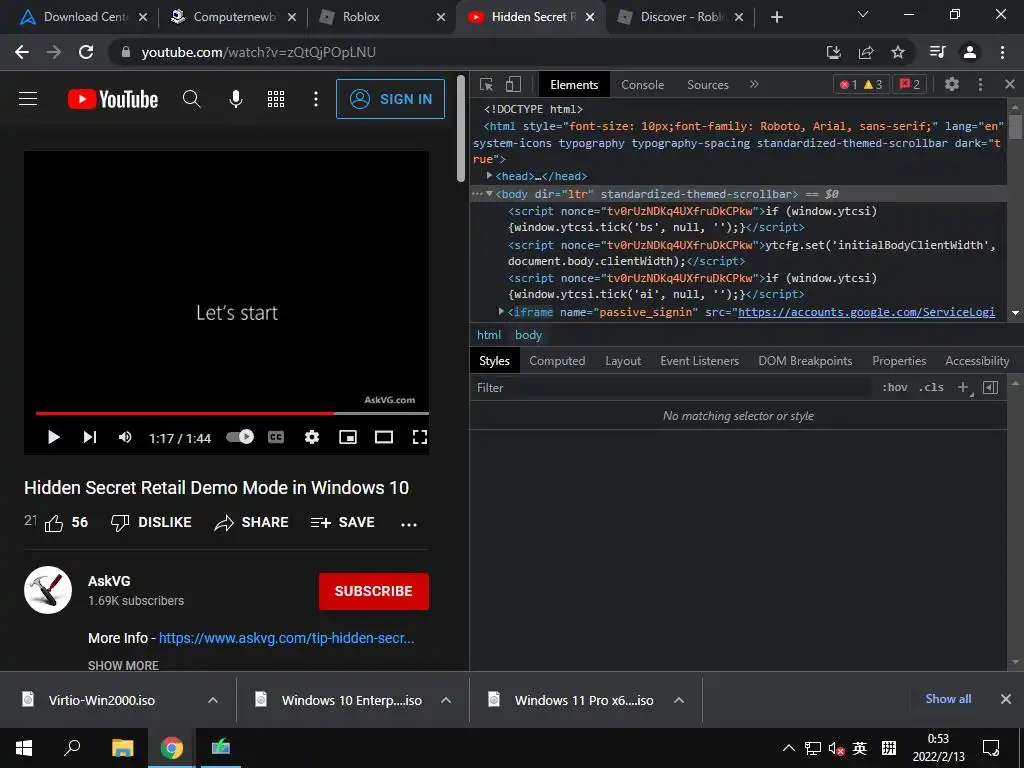Play the video
Image resolution: width=1024 pixels, height=768 pixels.
point(54,437)
